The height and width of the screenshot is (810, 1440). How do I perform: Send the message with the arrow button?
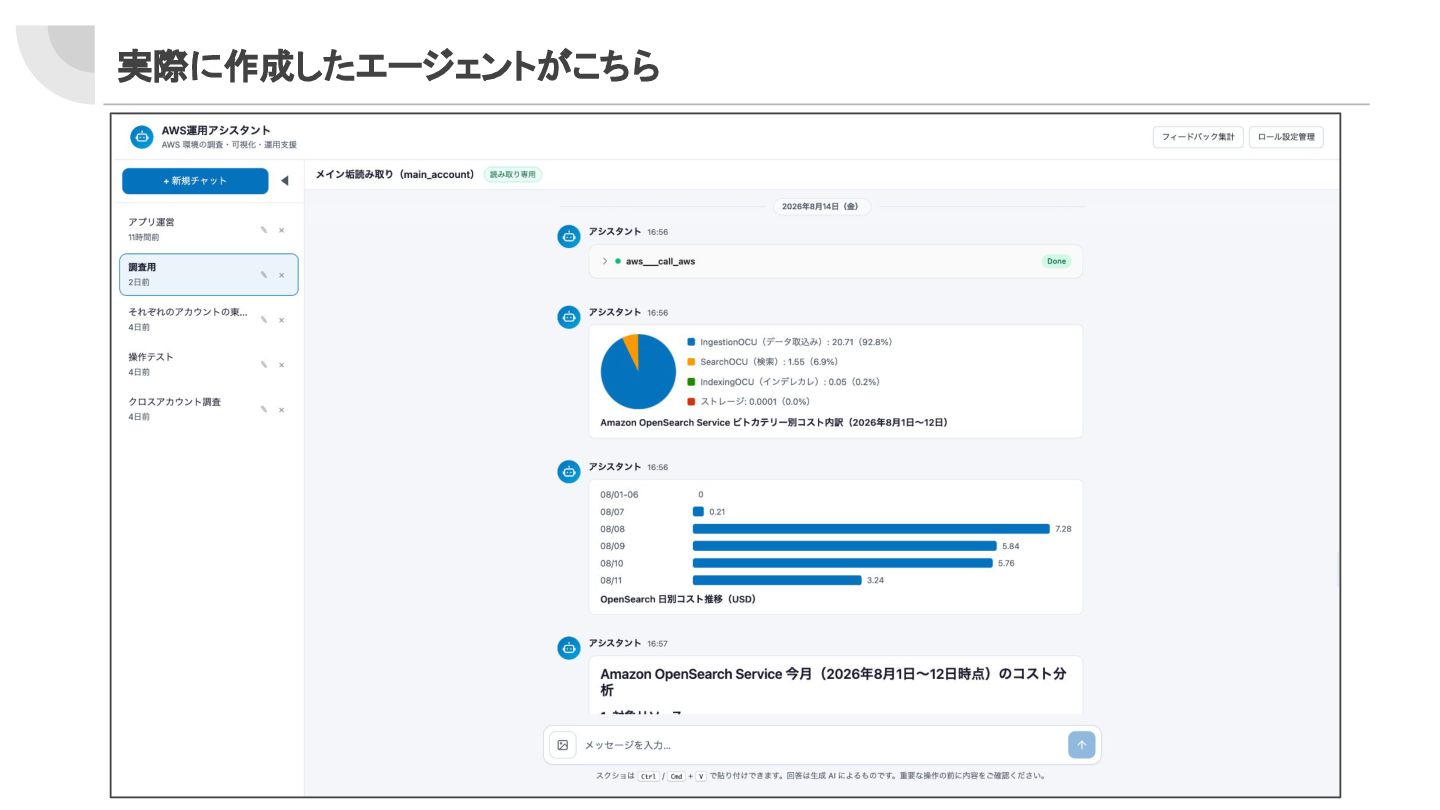pos(1081,745)
